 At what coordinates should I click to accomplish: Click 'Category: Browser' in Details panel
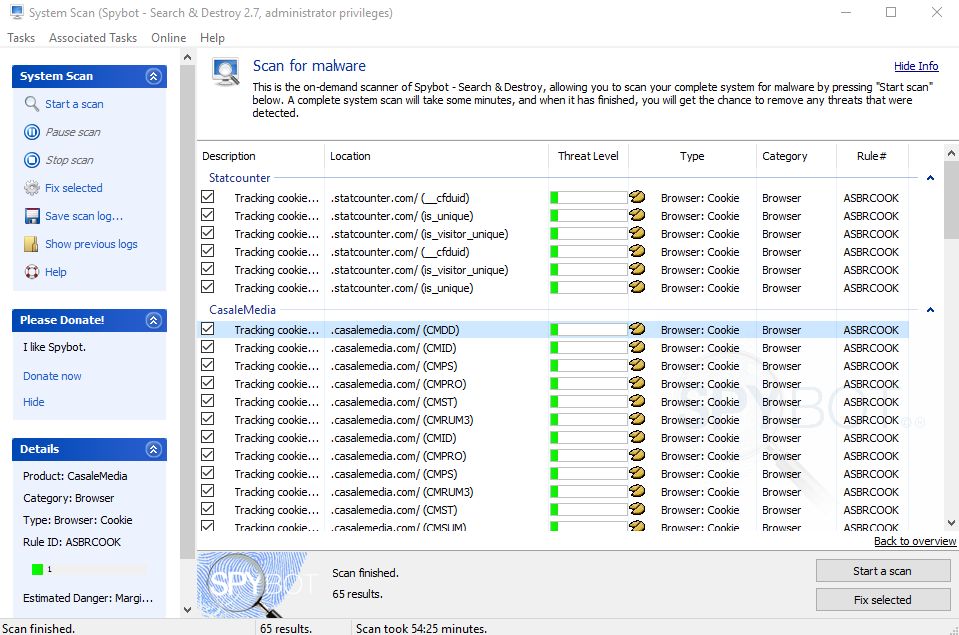(x=68, y=498)
